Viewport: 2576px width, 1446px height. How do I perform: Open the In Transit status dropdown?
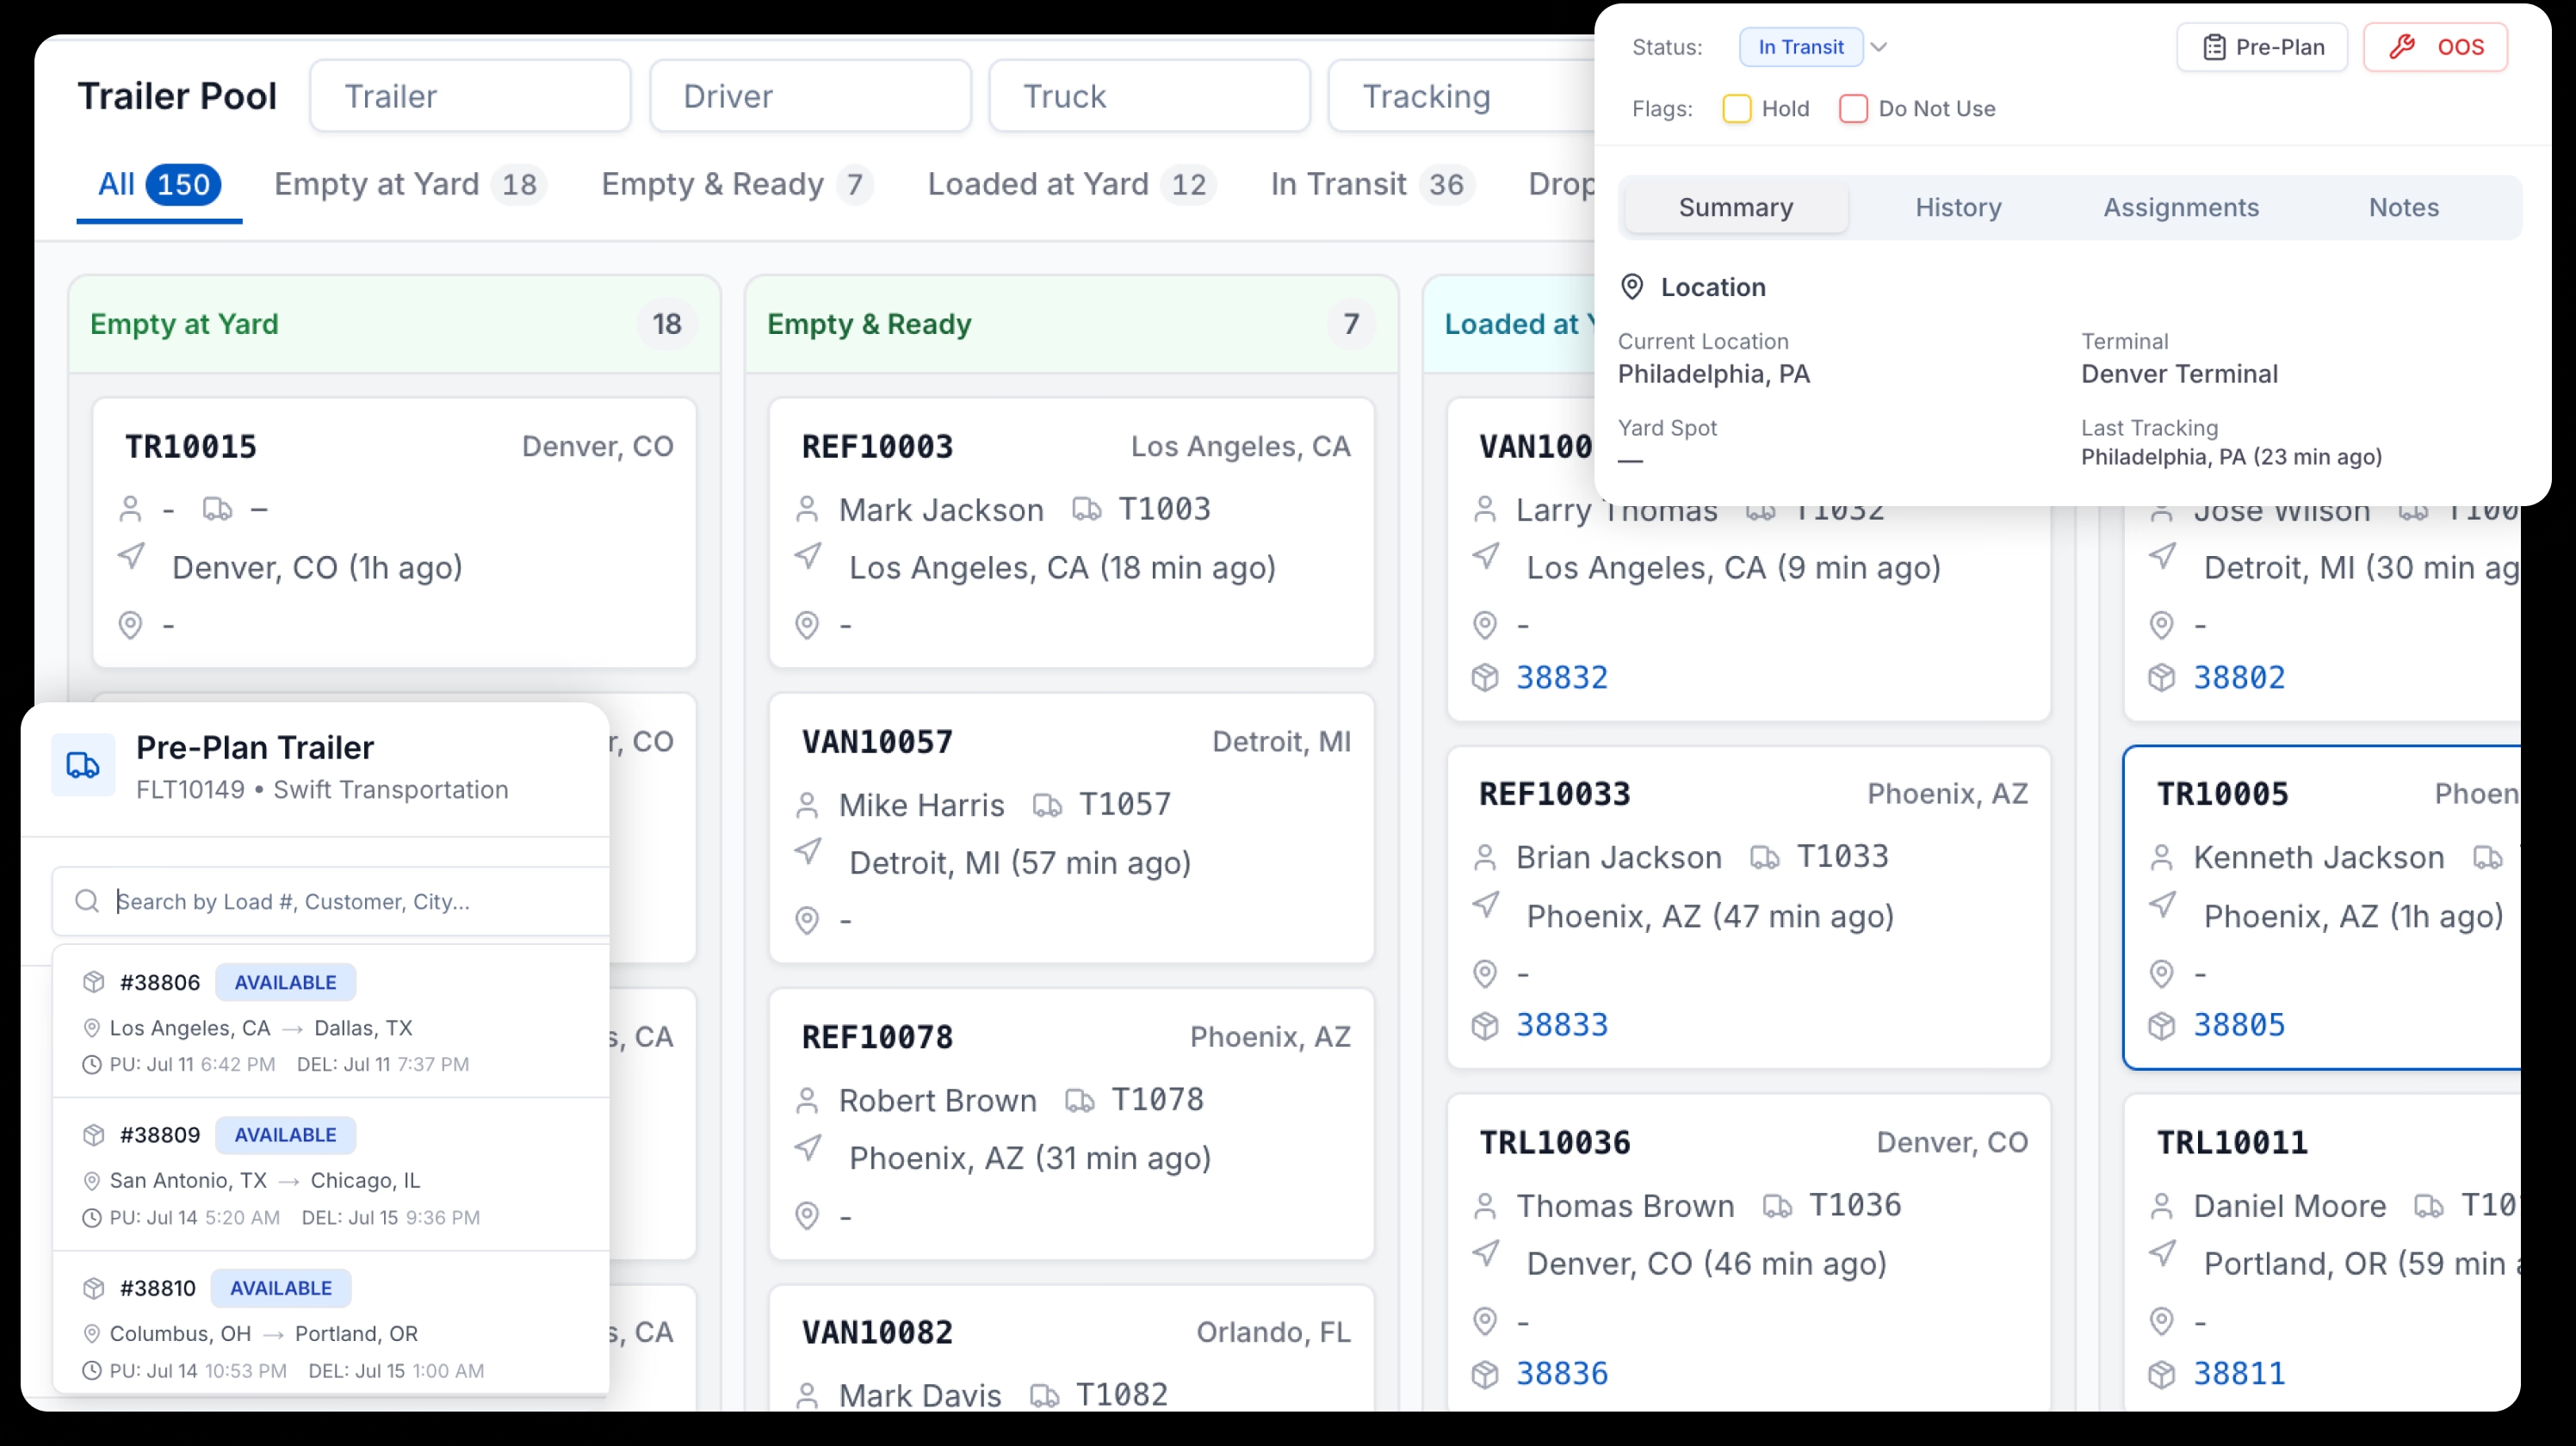click(1800, 47)
